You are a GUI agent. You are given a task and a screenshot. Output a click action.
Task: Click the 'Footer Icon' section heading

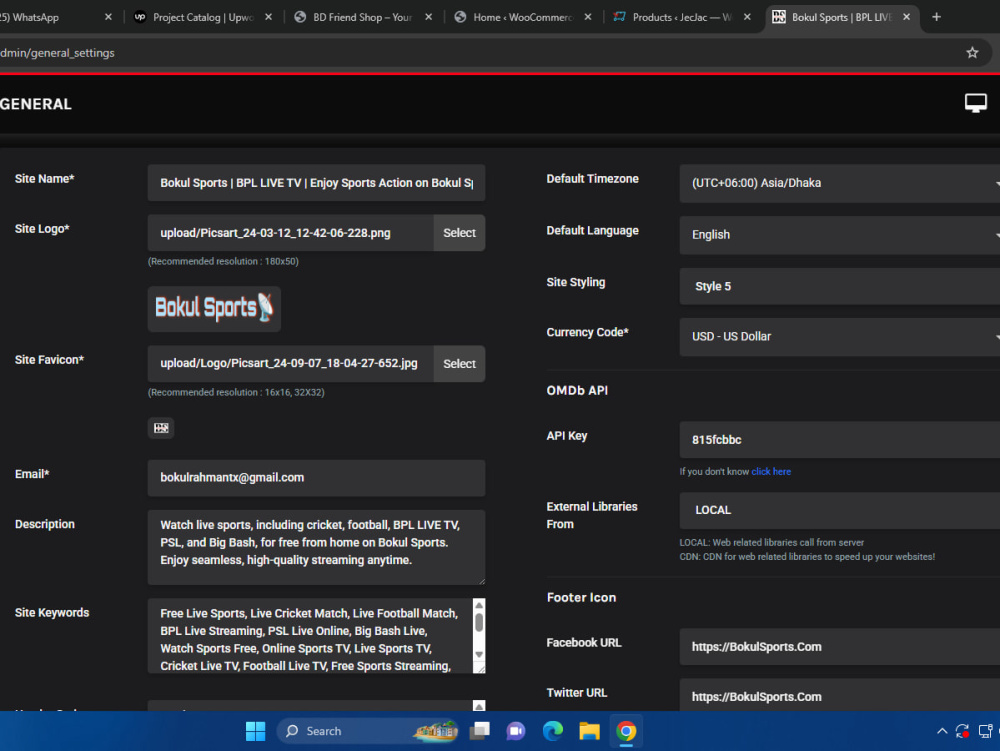point(581,597)
